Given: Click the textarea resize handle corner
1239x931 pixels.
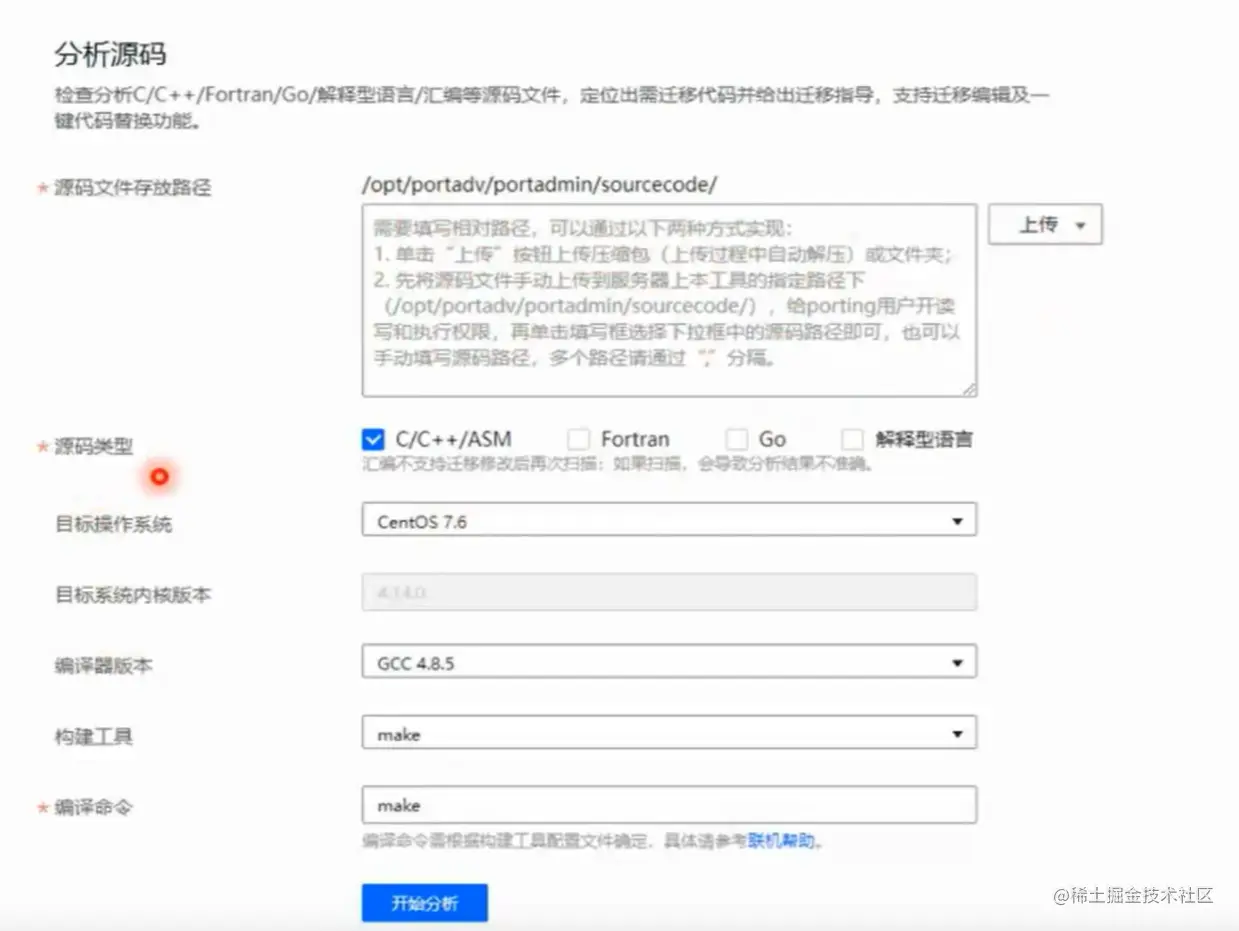Looking at the screenshot, I should pos(969,389).
